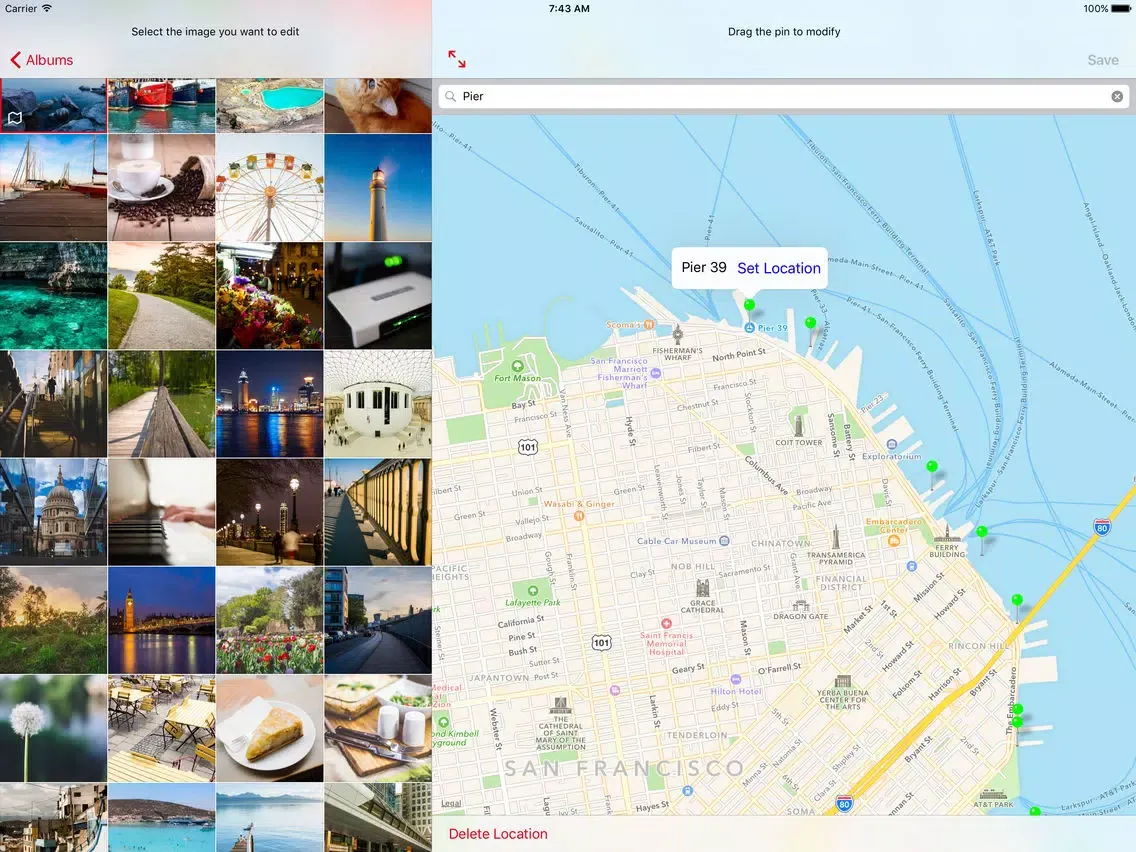The height and width of the screenshot is (852, 1136).
Task: Select the white router photo
Action: coord(378,296)
